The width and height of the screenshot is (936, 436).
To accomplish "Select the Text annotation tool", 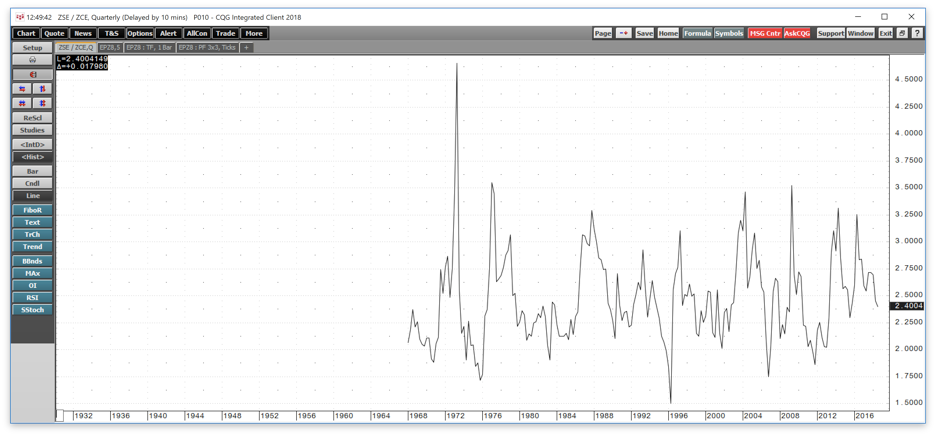I will tap(32, 222).
